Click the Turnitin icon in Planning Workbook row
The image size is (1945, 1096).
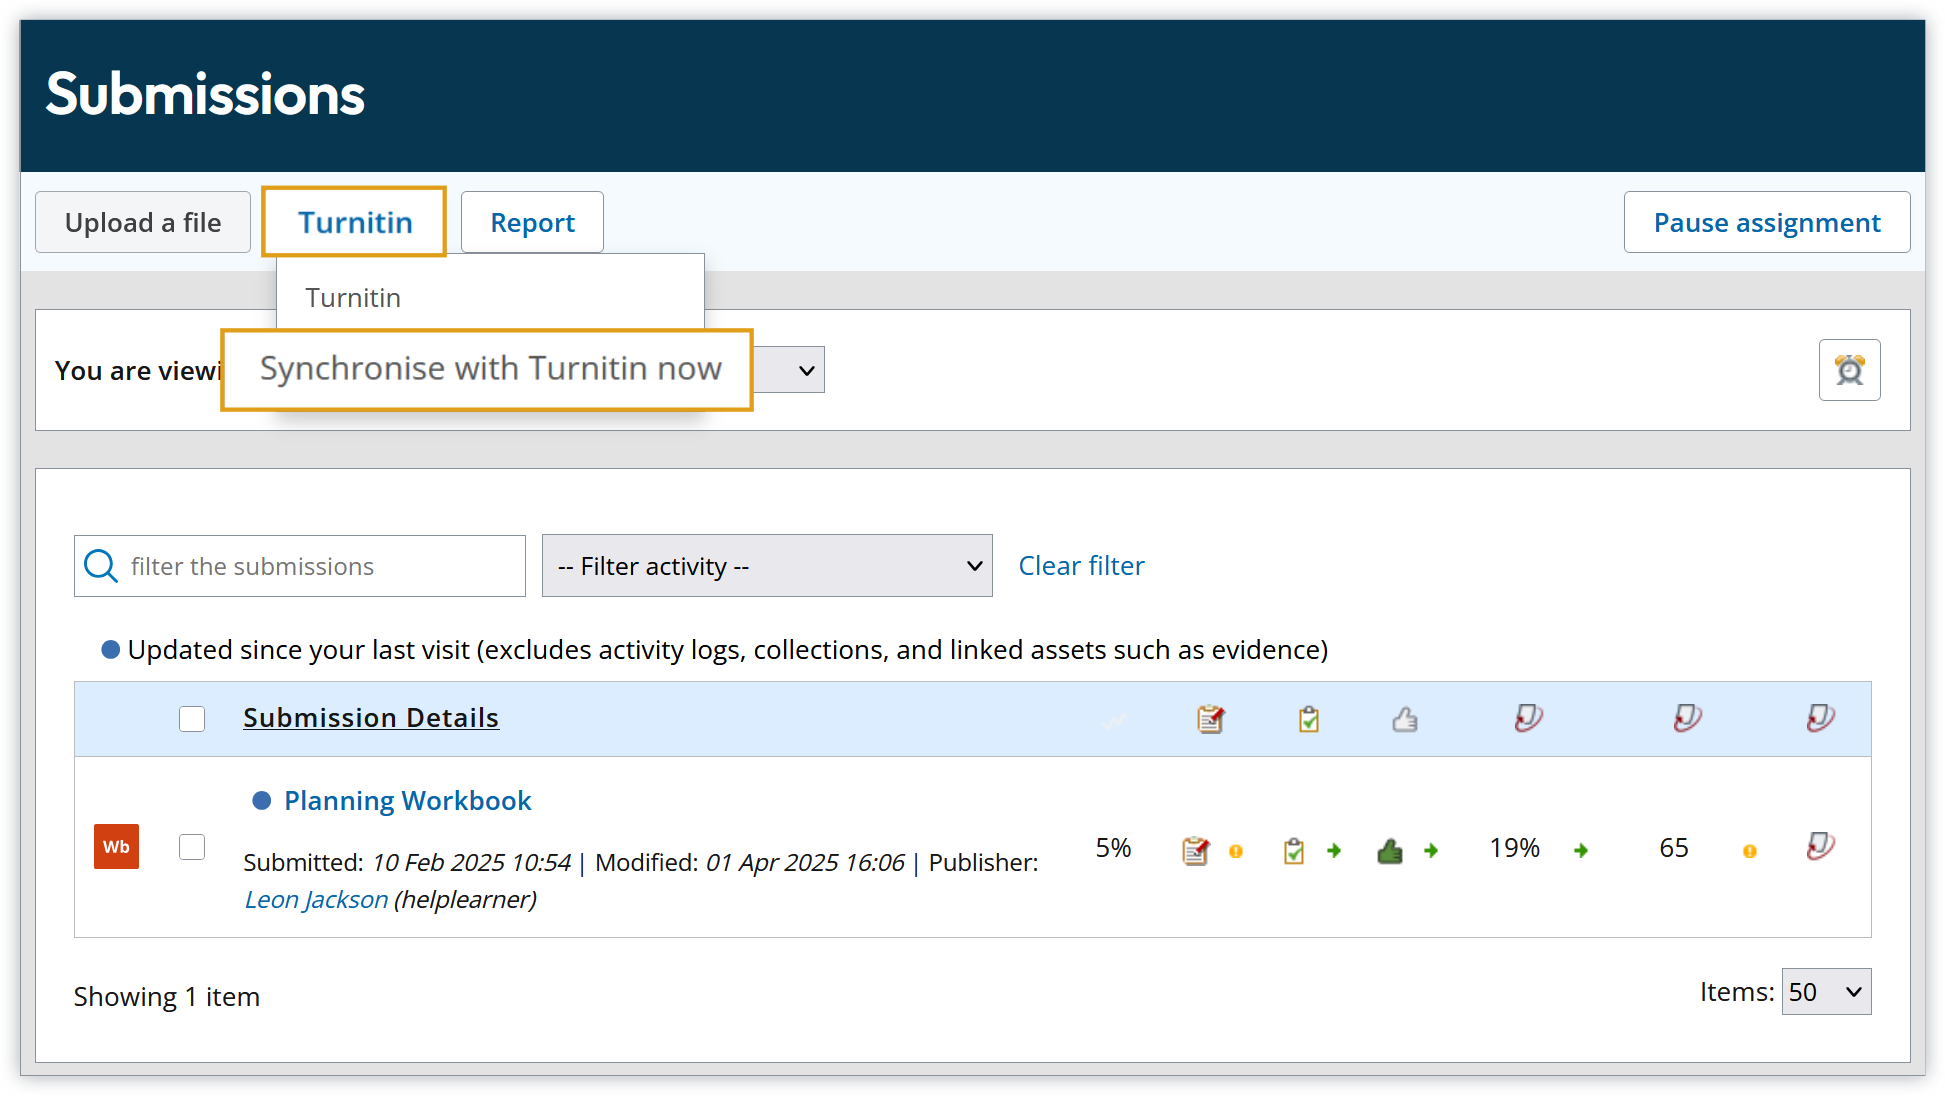[1820, 846]
